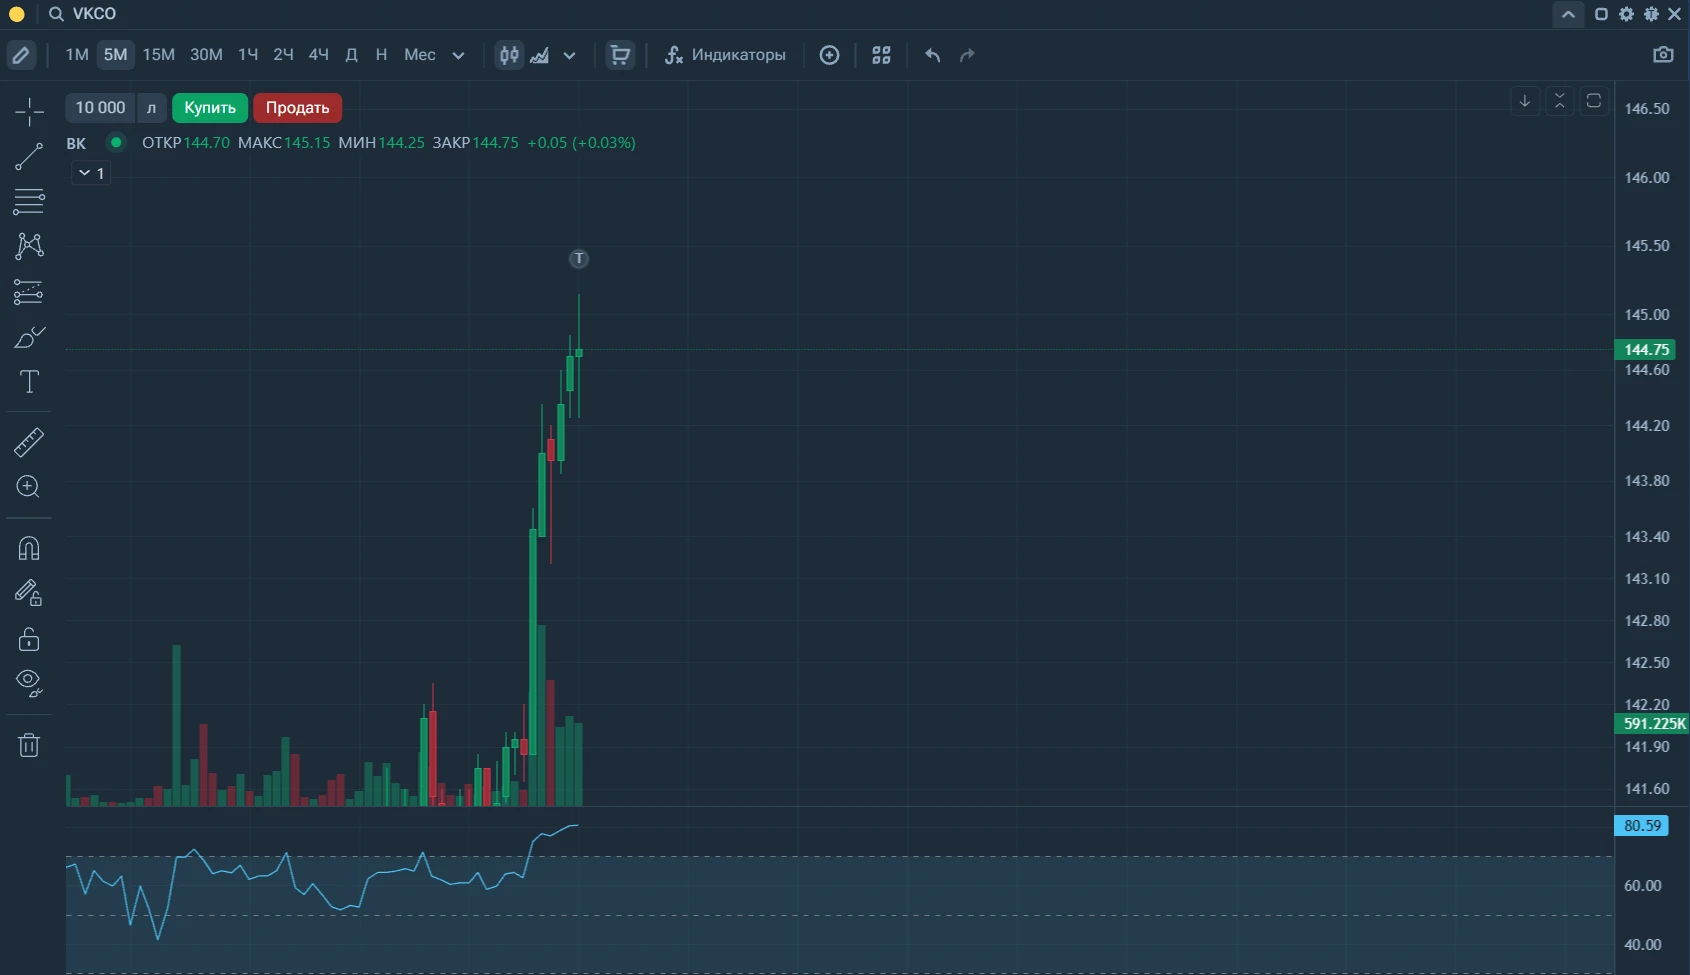Image resolution: width=1690 pixels, height=975 pixels.
Task: Select the ruler measure tool
Action: pos(29,442)
